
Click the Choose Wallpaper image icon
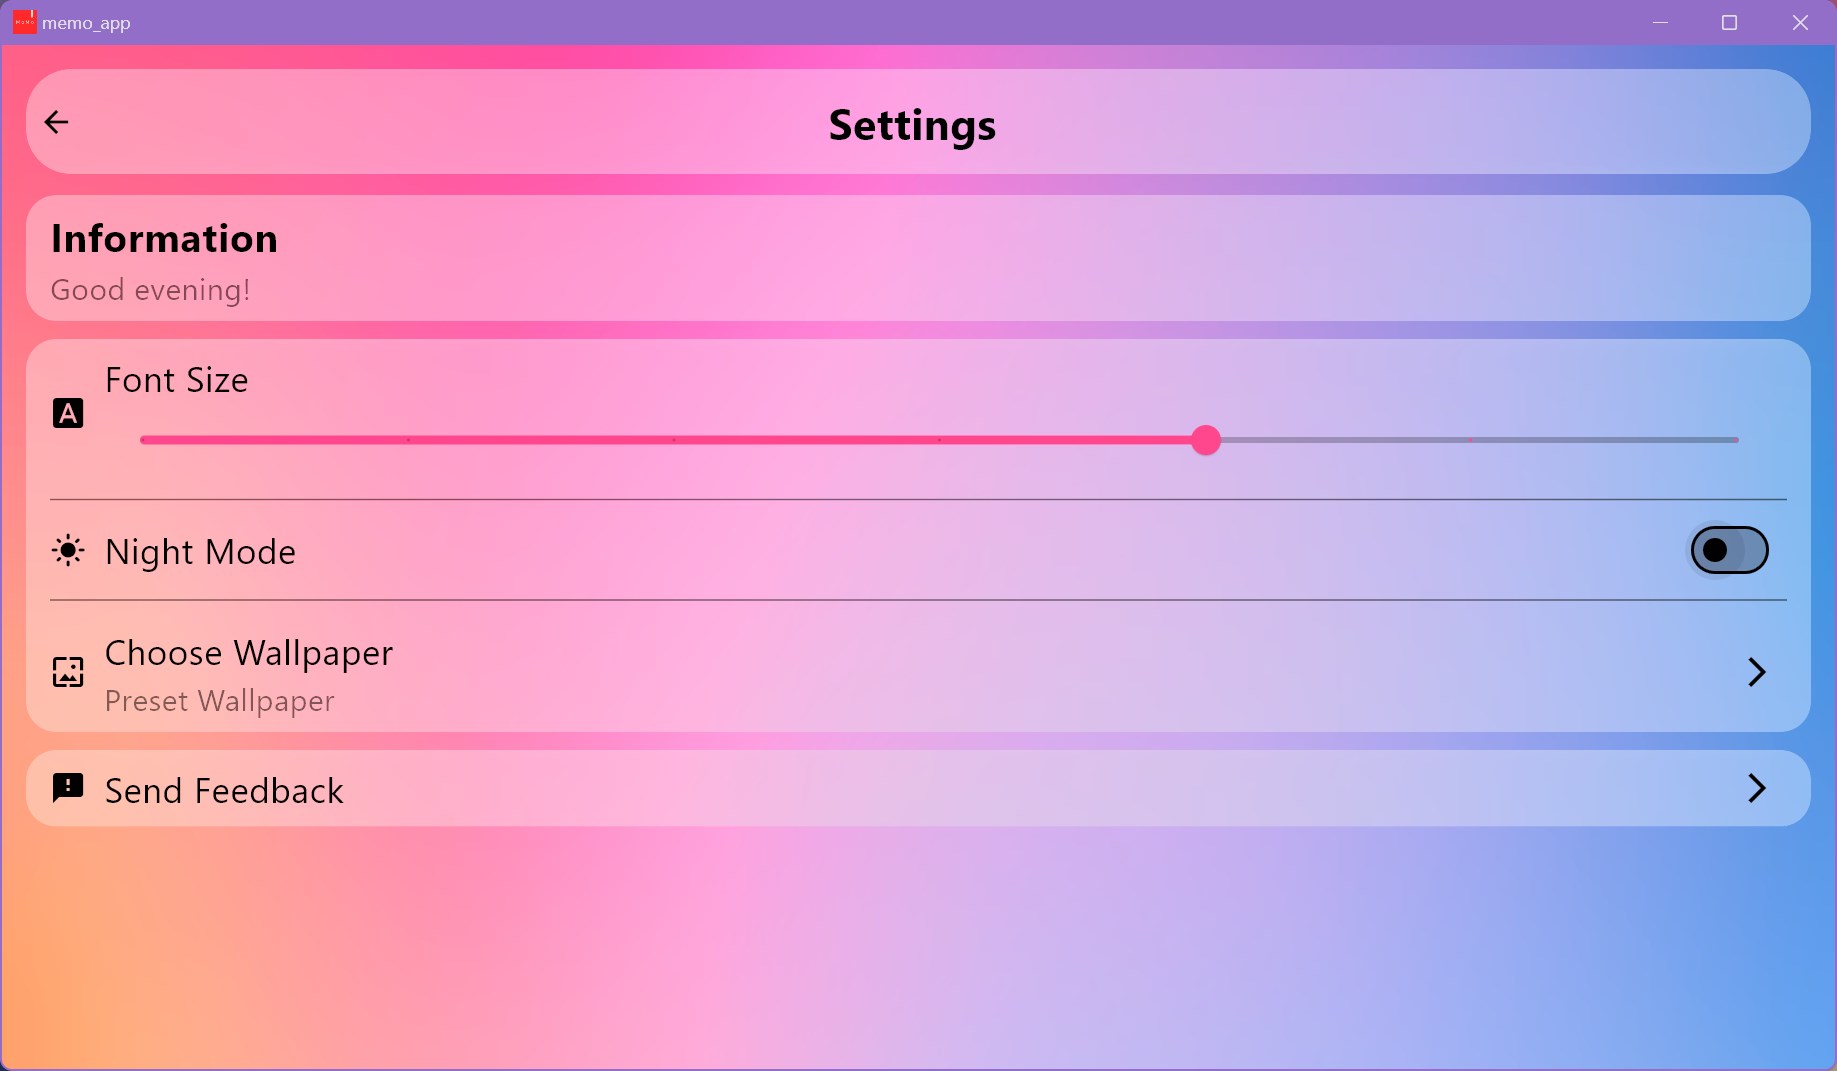(x=68, y=672)
